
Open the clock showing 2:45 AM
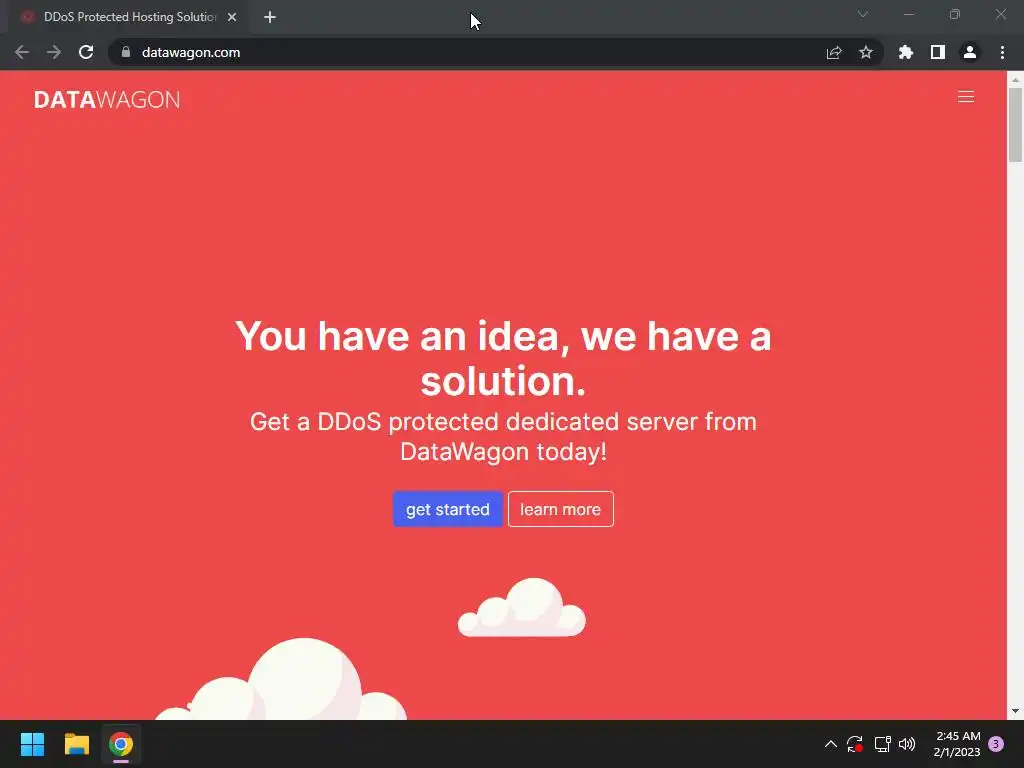[957, 744]
